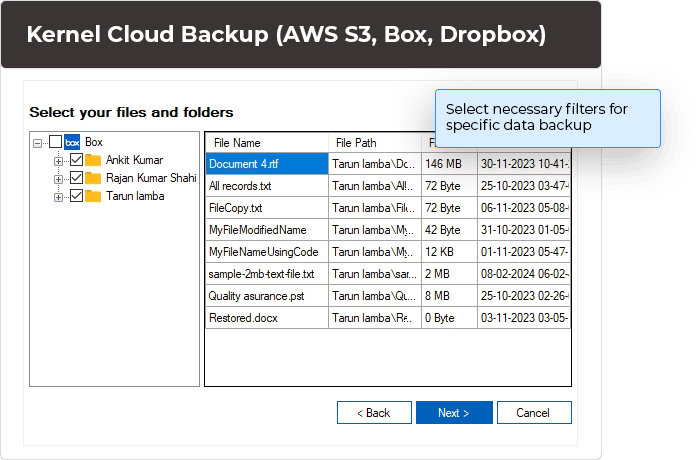The width and height of the screenshot is (700, 460).
Task: Select the Box tree label
Action: point(94,142)
